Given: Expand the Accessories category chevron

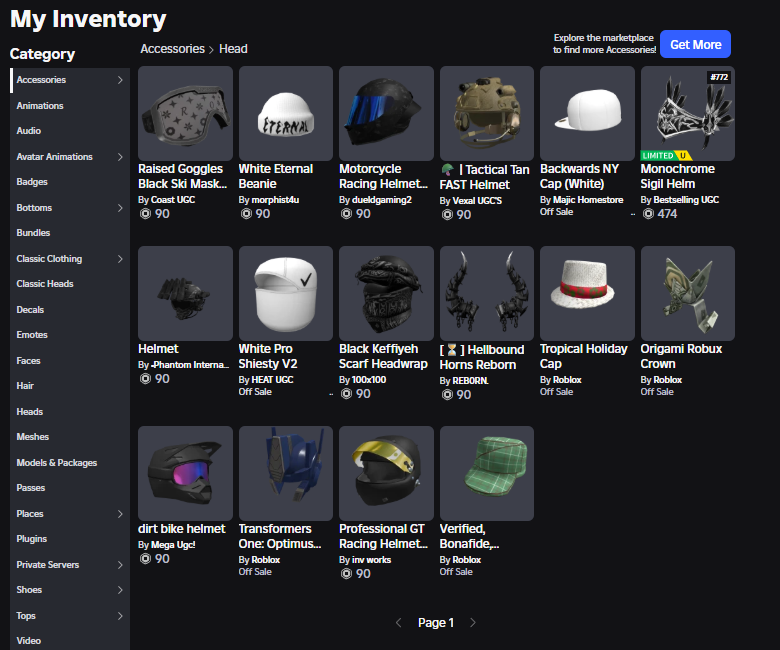Looking at the screenshot, I should pos(120,80).
